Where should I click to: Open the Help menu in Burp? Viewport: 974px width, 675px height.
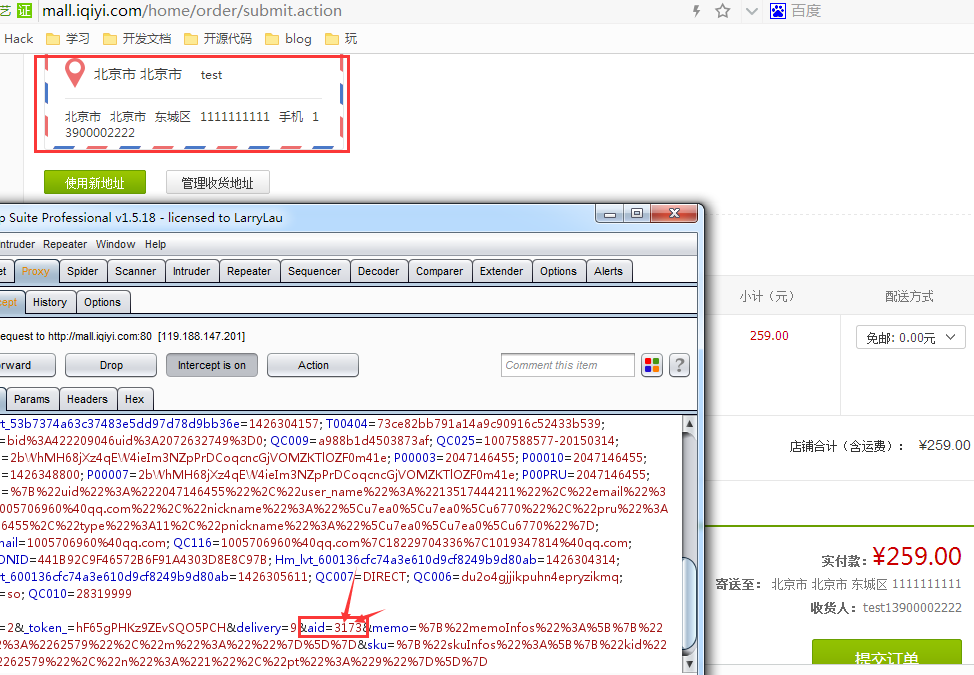tap(155, 244)
